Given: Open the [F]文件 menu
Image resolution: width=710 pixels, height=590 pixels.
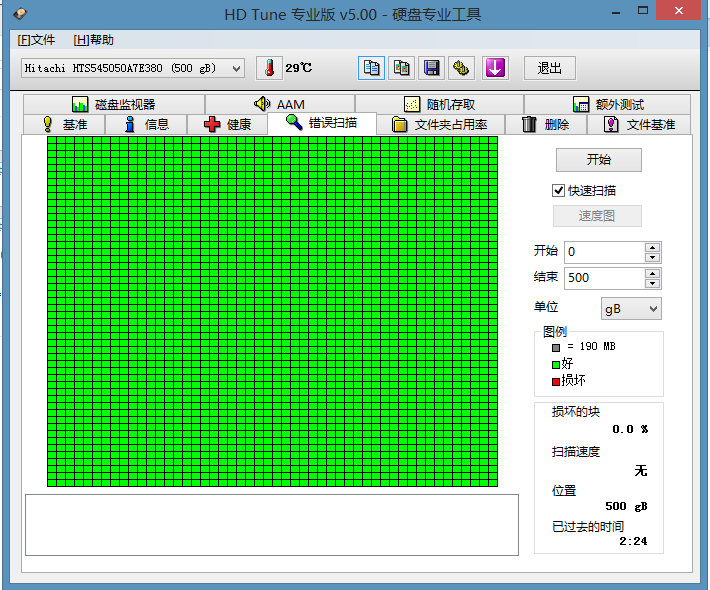Looking at the screenshot, I should point(36,40).
